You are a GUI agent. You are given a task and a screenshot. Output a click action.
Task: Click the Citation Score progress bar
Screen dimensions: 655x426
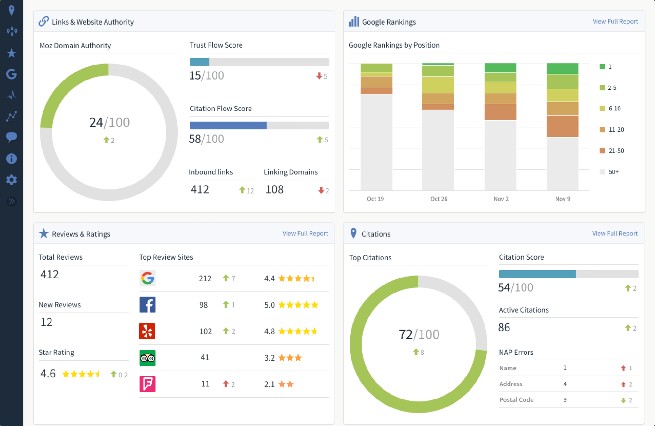pyautogui.click(x=569, y=274)
